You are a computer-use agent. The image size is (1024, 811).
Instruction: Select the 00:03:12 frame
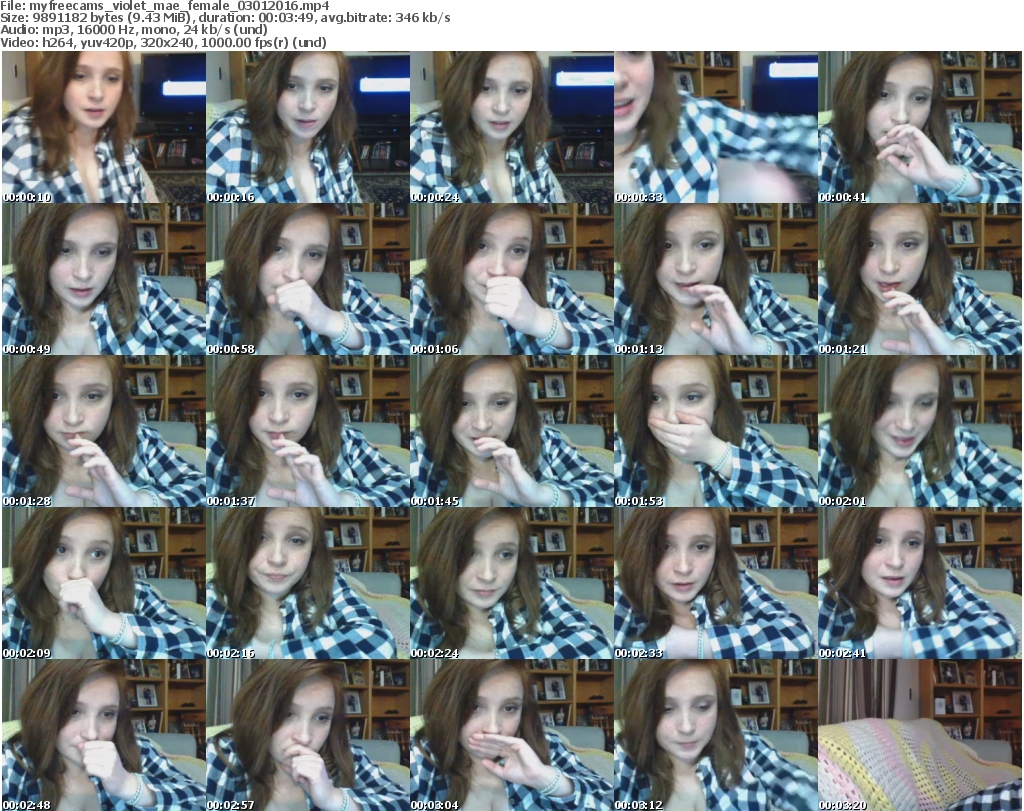click(x=716, y=735)
